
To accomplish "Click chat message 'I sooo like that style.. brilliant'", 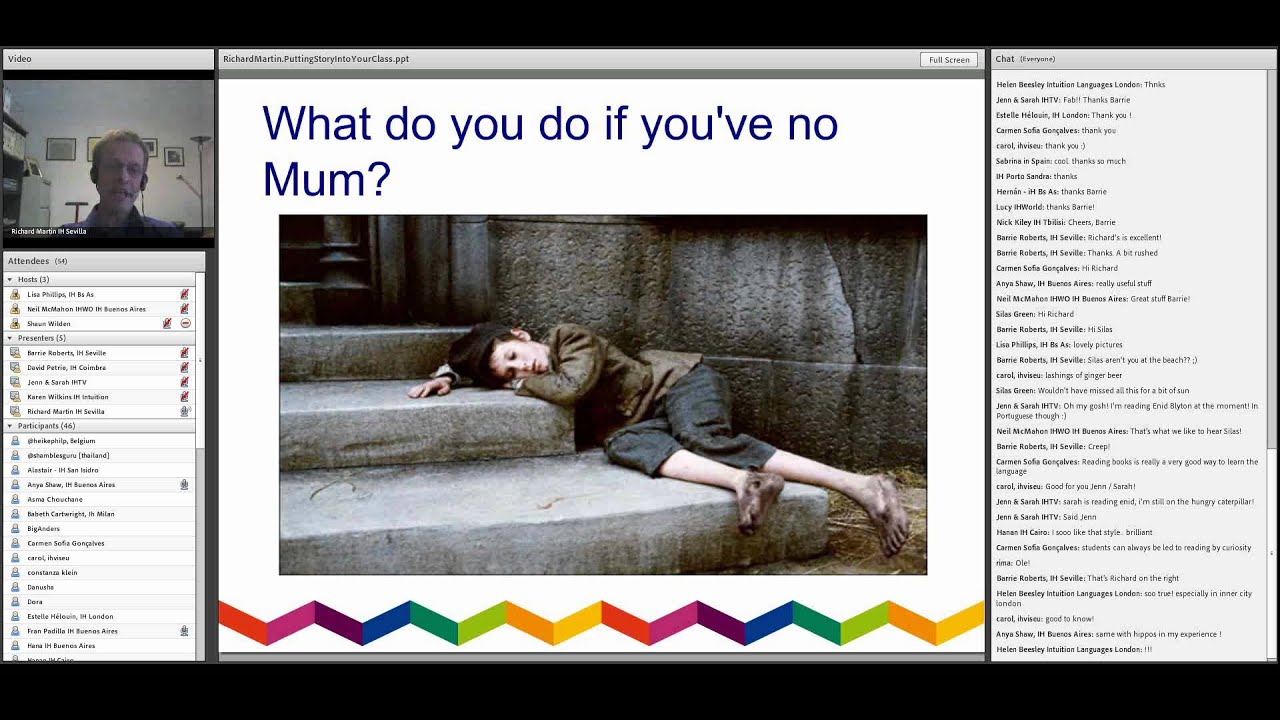I will [1102, 533].
